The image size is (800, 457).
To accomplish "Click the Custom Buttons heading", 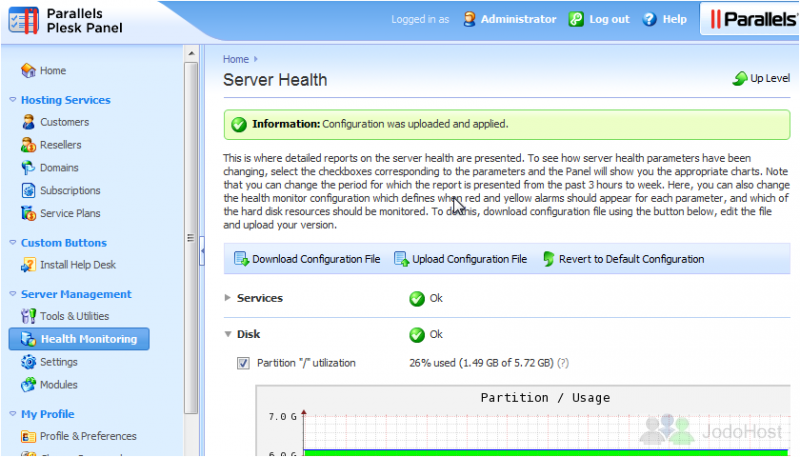I will click(64, 243).
